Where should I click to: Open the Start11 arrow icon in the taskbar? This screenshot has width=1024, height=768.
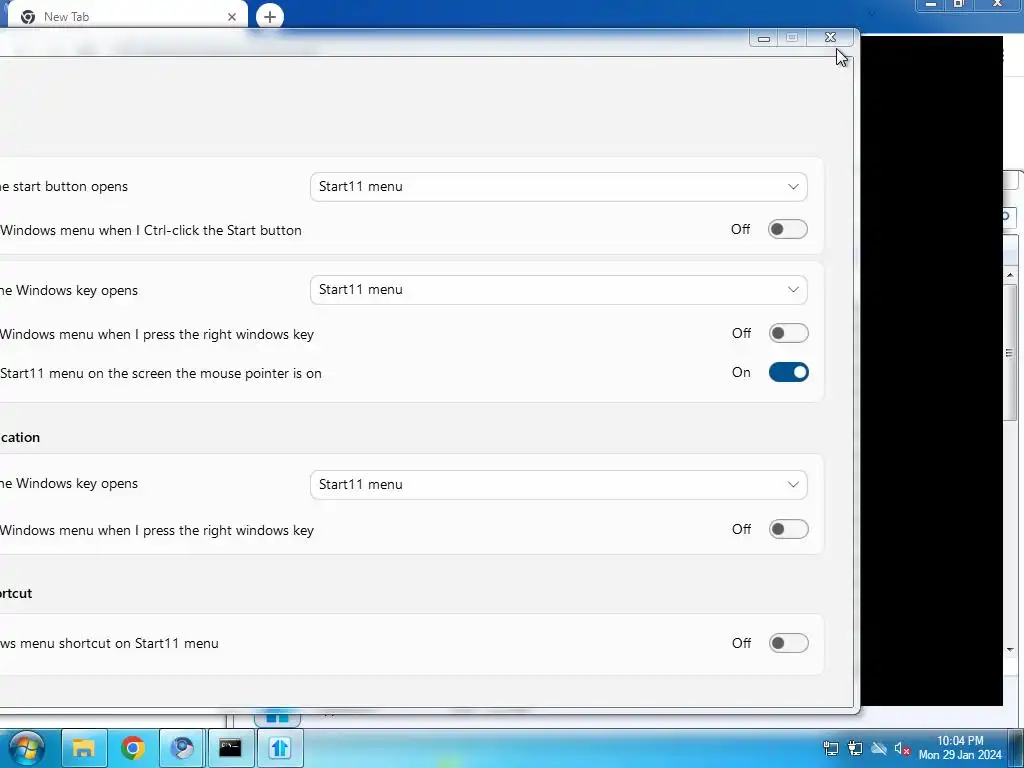[280, 748]
